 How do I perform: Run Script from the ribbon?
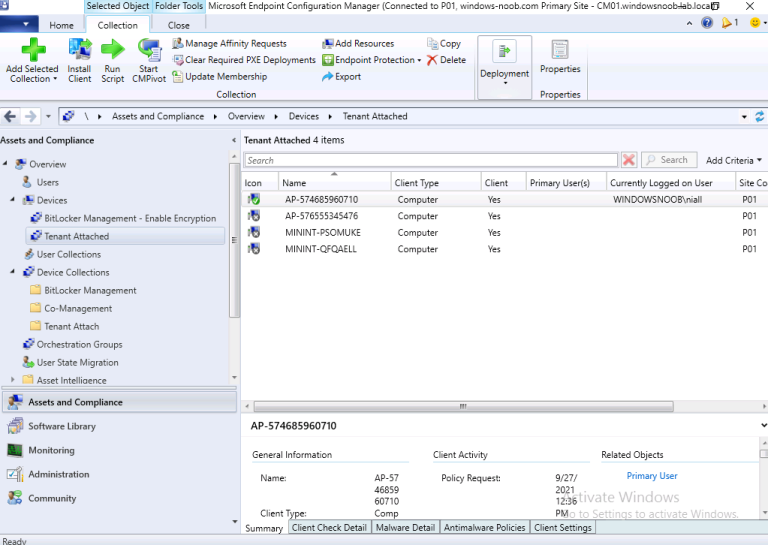point(113,50)
